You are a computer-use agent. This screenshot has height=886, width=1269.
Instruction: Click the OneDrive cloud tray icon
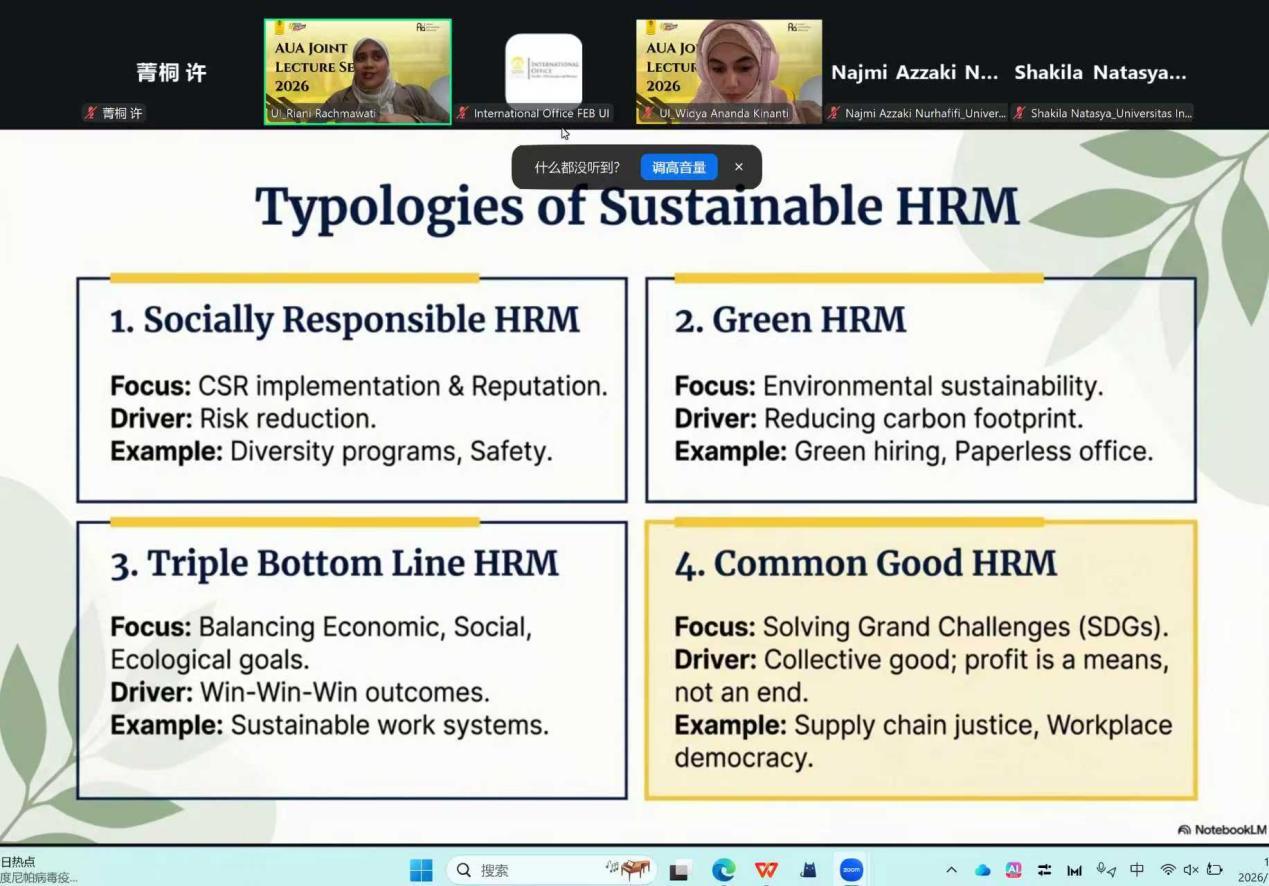[982, 870]
